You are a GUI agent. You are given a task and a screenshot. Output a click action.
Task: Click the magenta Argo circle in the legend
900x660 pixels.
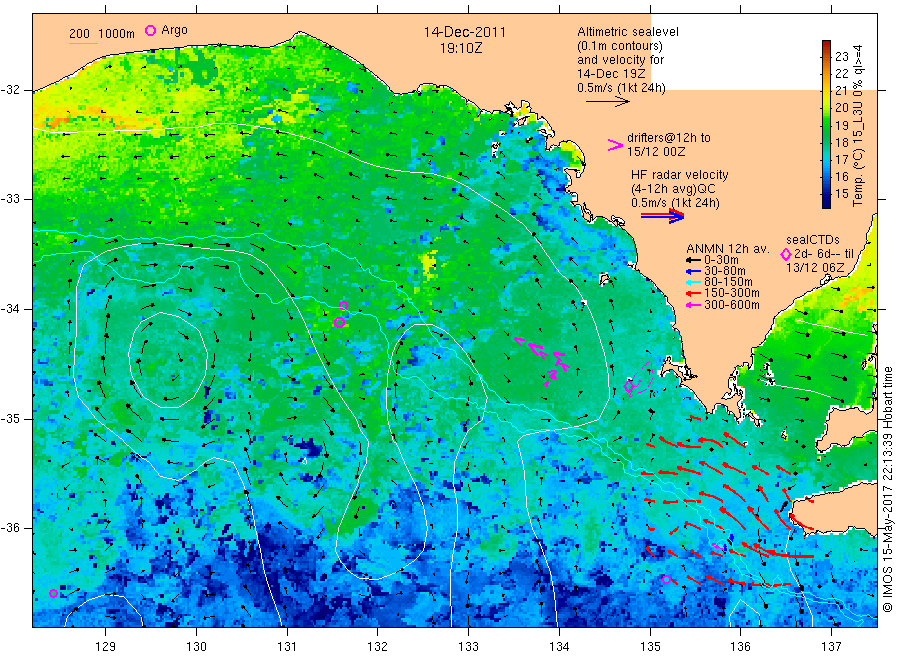(x=150, y=31)
